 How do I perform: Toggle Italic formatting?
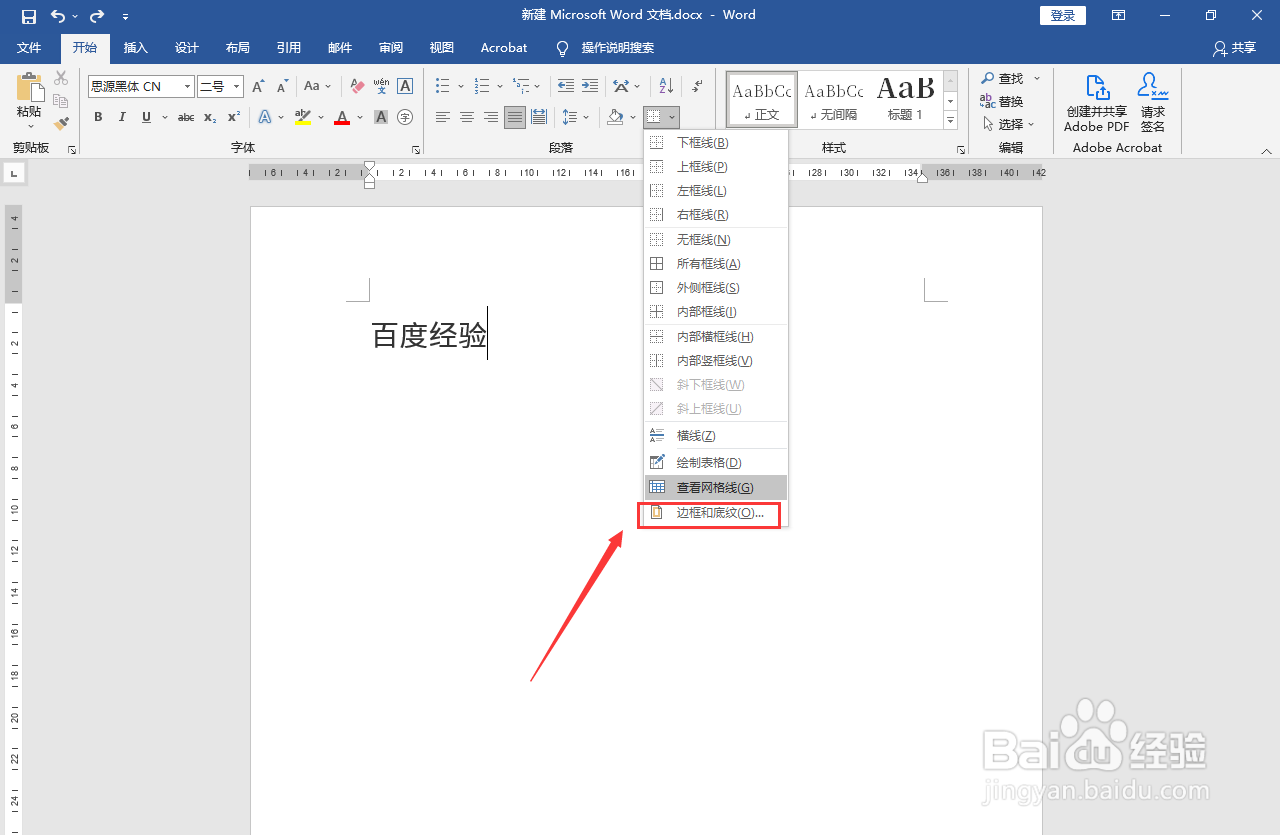coord(122,117)
